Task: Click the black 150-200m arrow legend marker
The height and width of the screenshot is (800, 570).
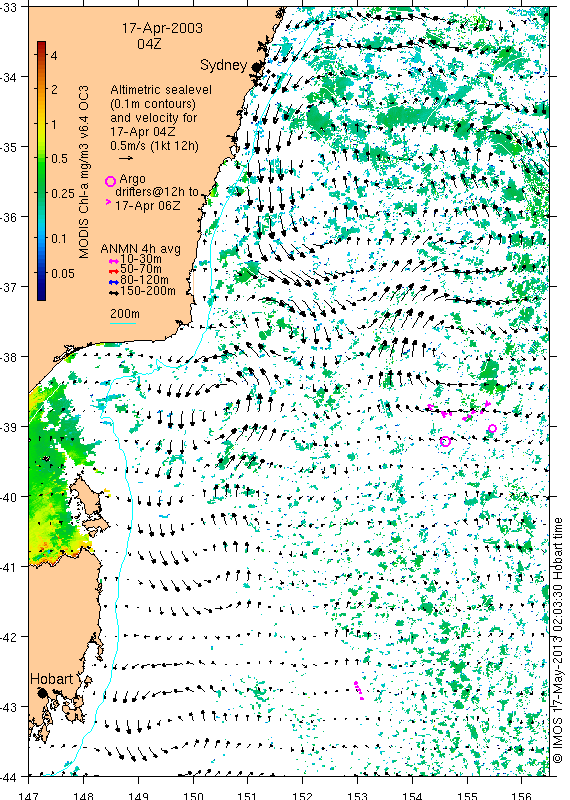Action: [114, 293]
